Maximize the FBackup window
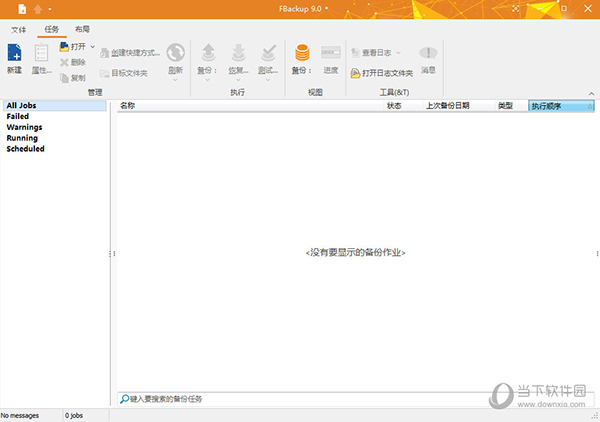 (x=564, y=8)
